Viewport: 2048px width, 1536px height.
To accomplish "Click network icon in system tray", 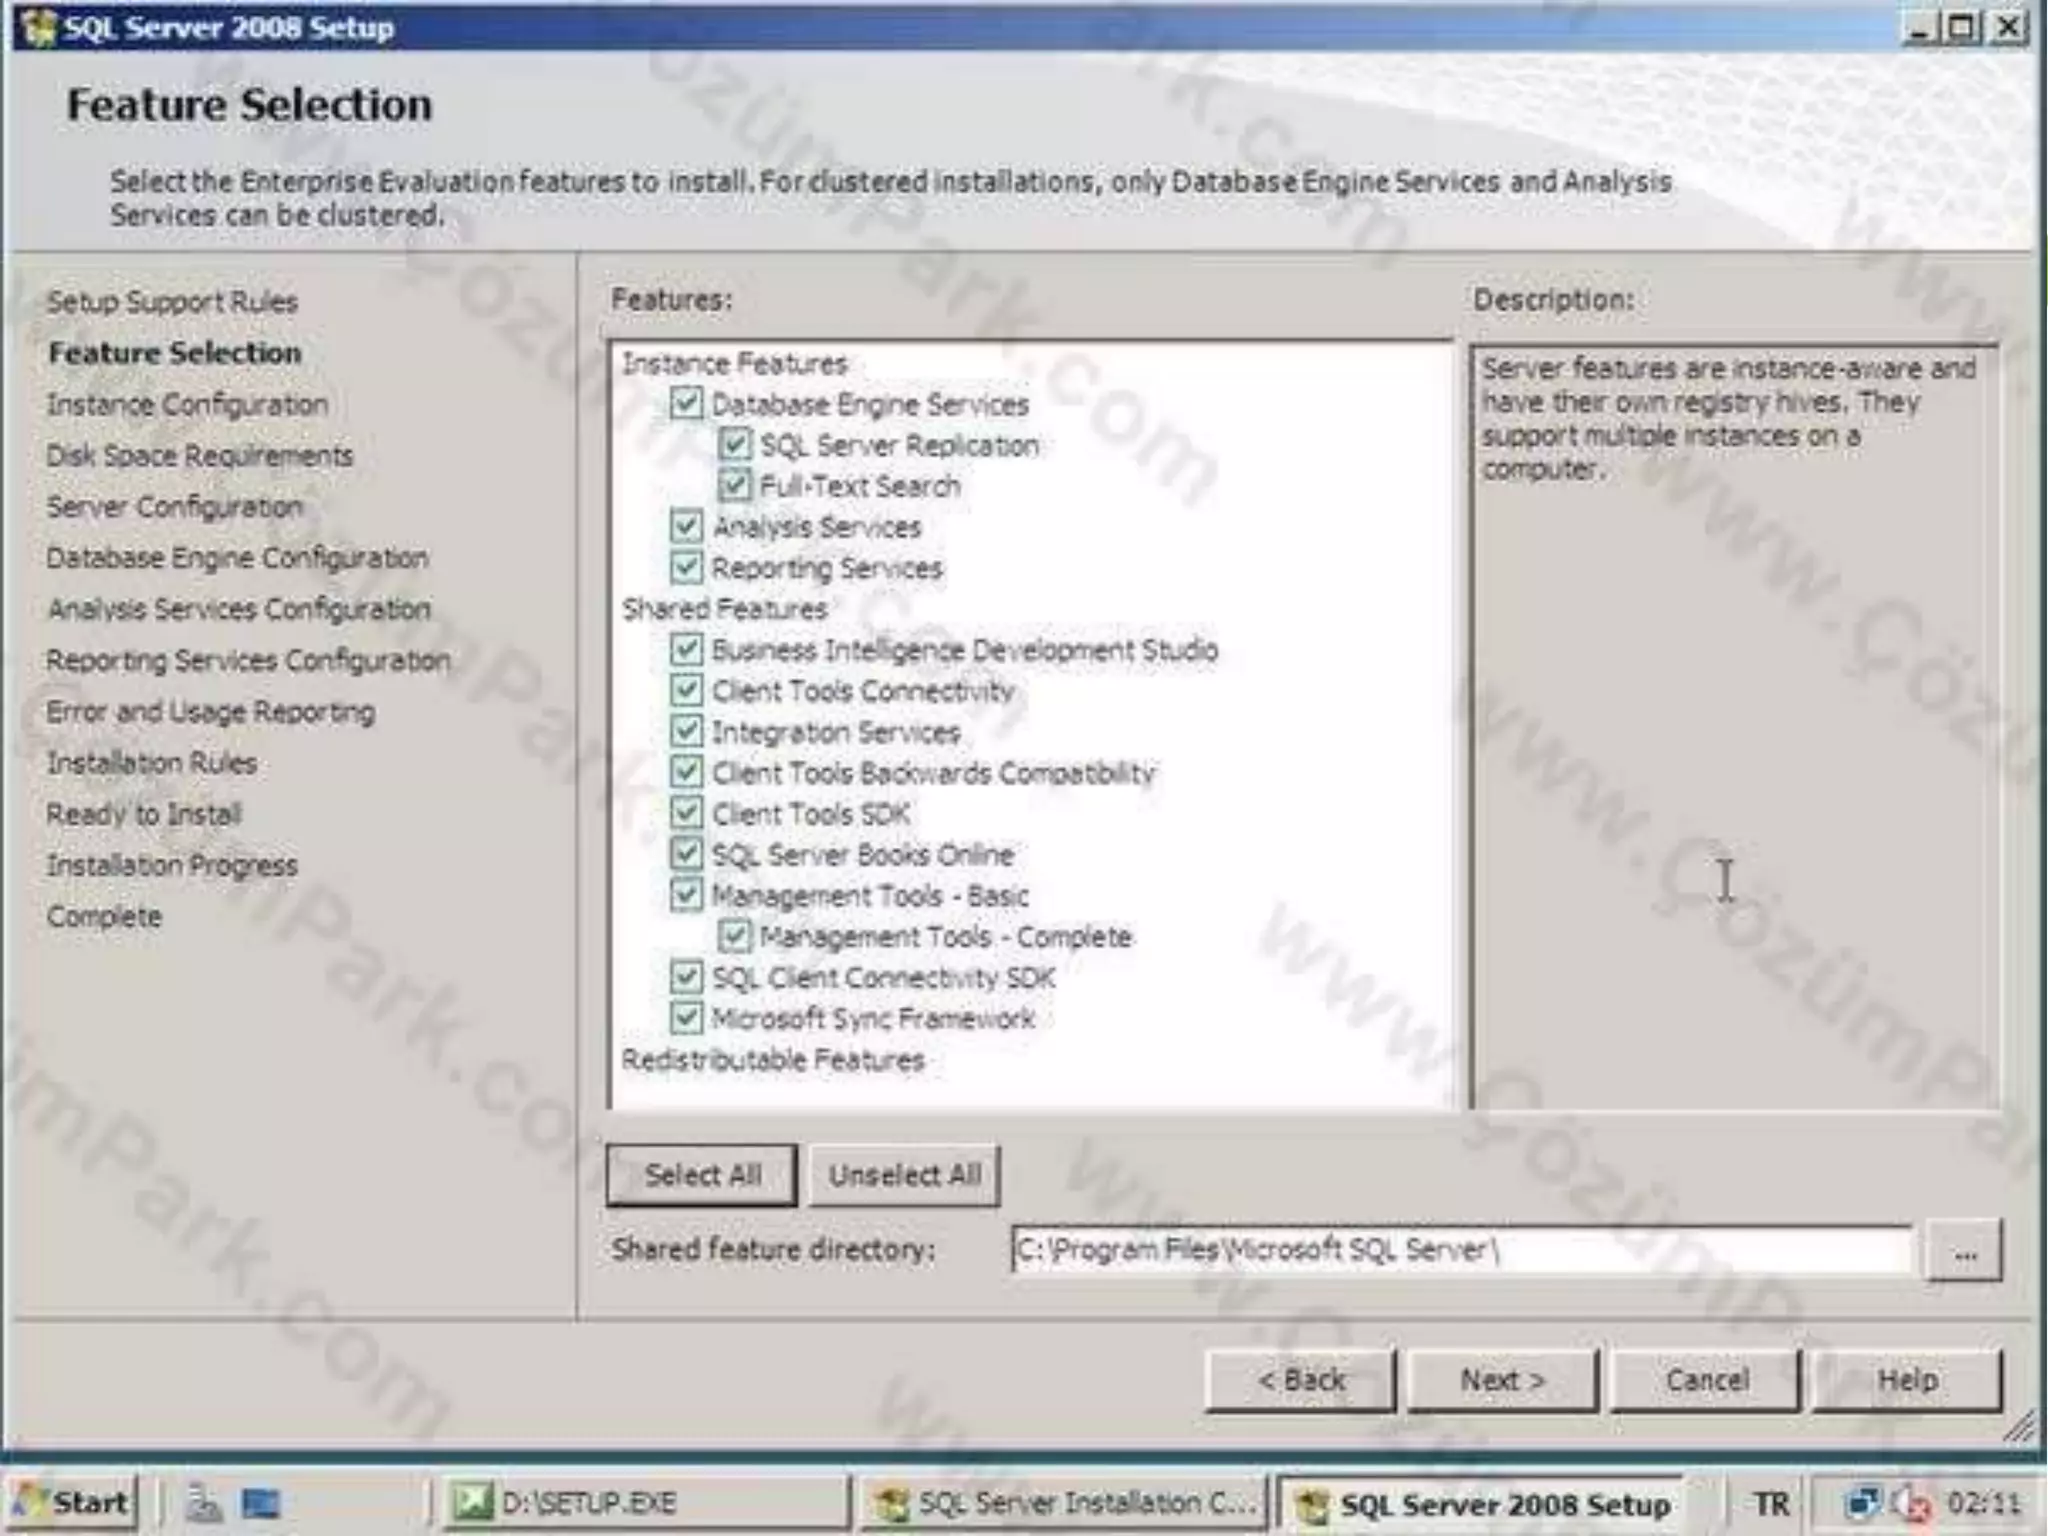I will click(x=1862, y=1503).
